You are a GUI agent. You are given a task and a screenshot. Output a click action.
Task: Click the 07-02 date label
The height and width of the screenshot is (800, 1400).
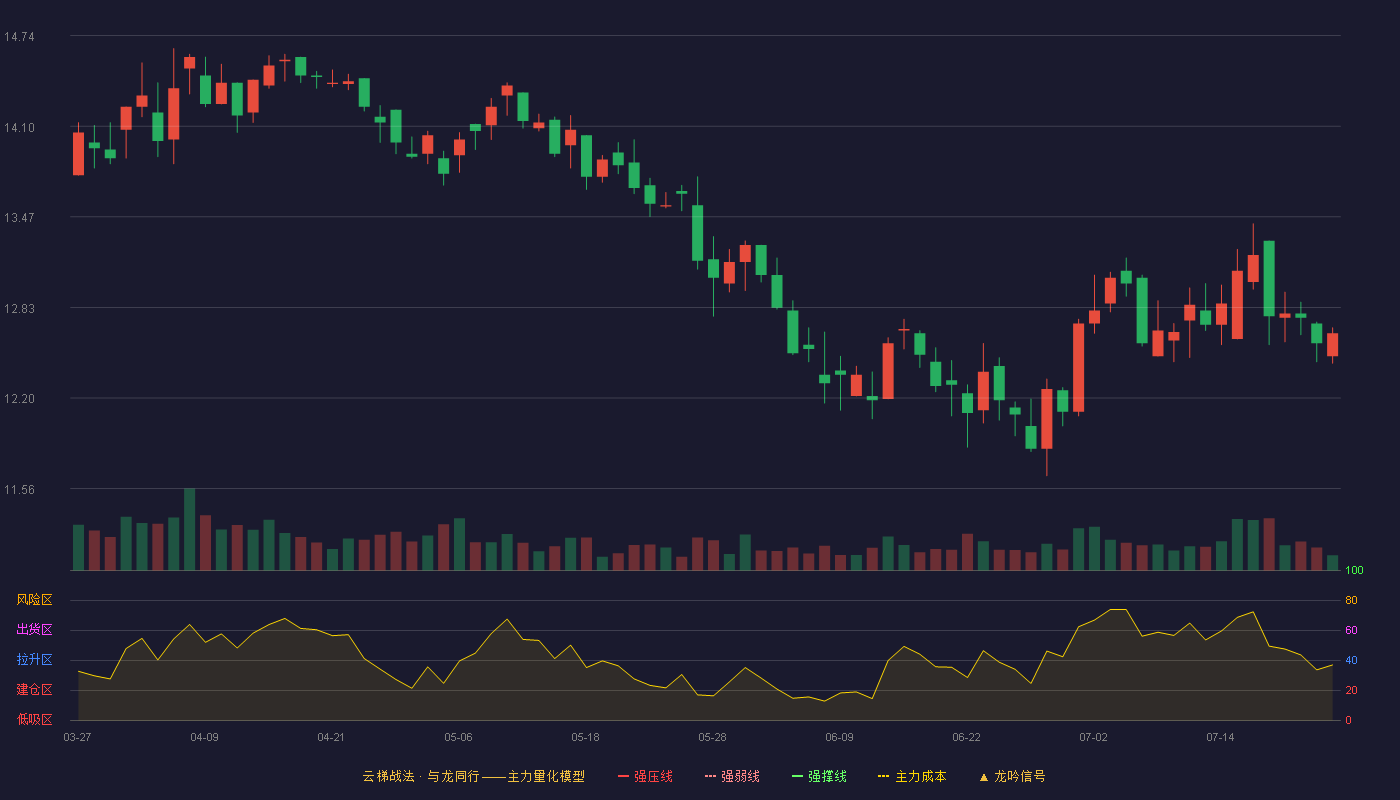tap(1093, 737)
